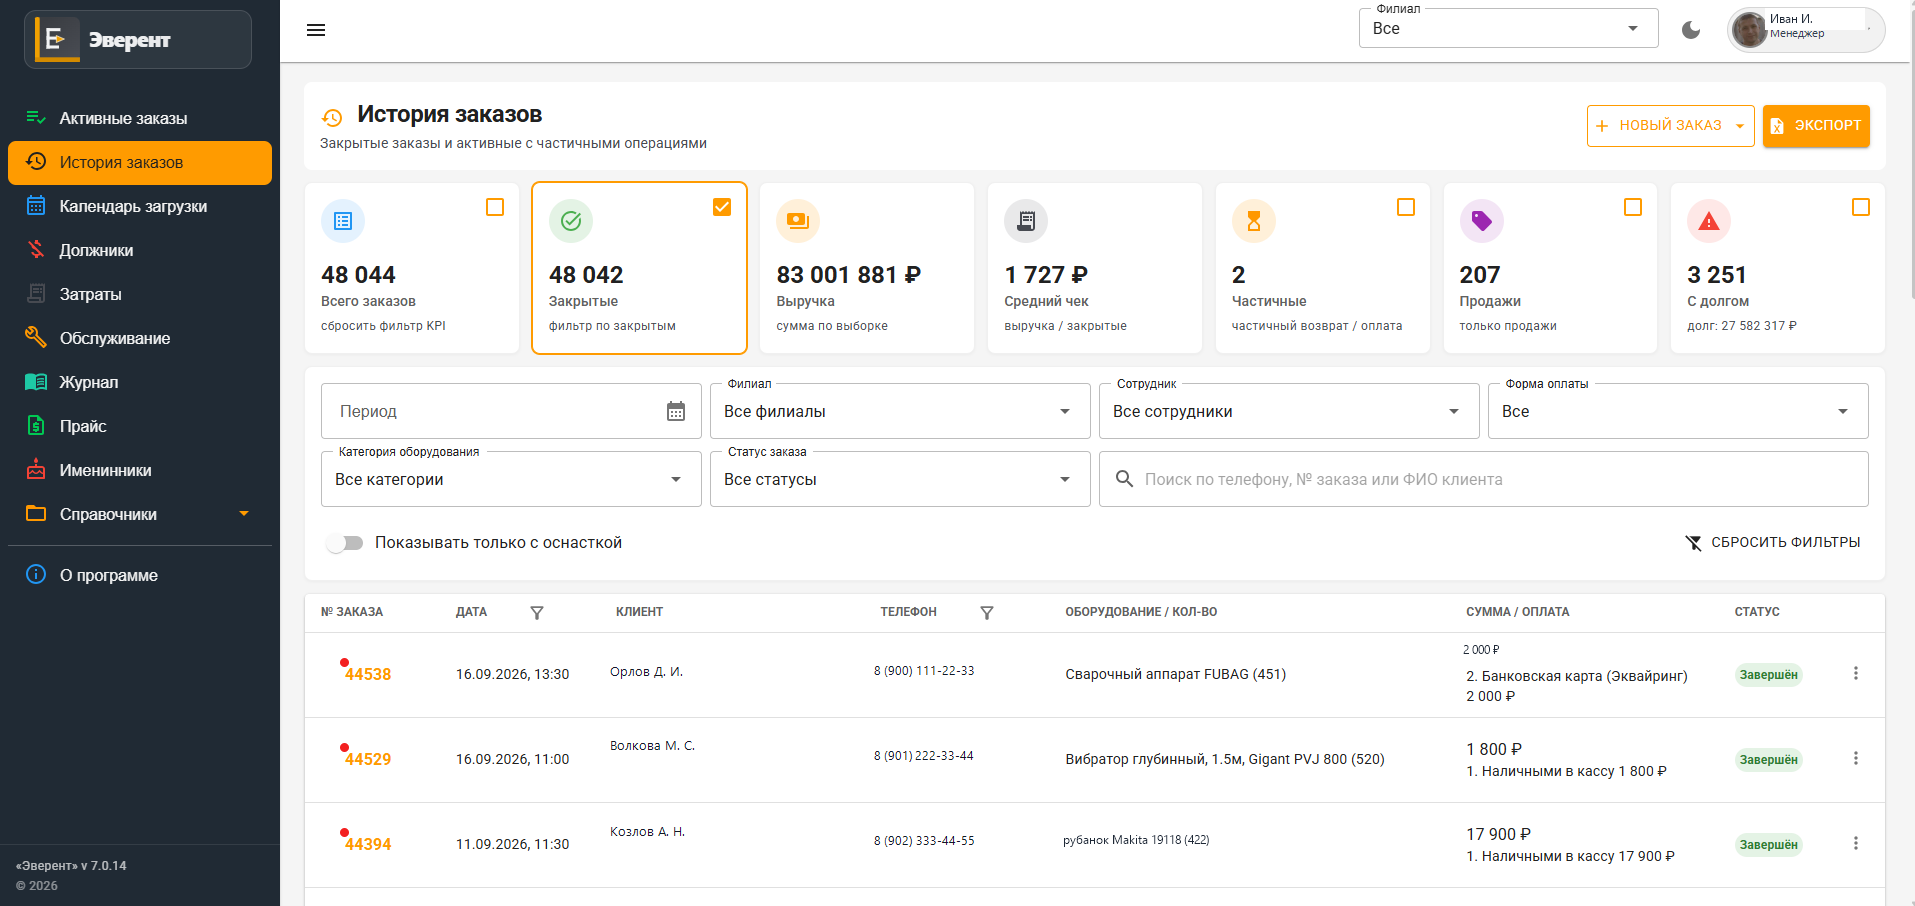Uncheck the Закрытые KPI checkbox

click(x=722, y=207)
